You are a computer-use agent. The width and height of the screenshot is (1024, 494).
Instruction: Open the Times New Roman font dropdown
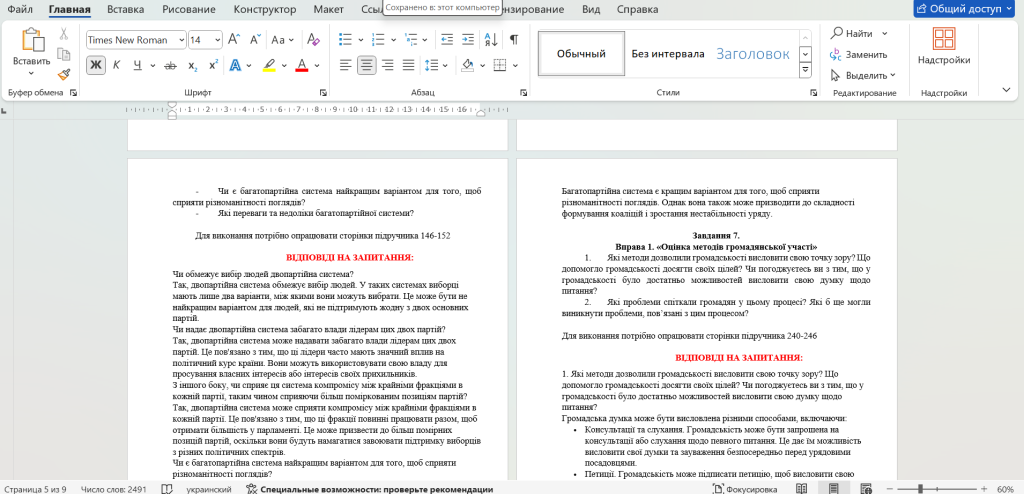(x=181, y=40)
